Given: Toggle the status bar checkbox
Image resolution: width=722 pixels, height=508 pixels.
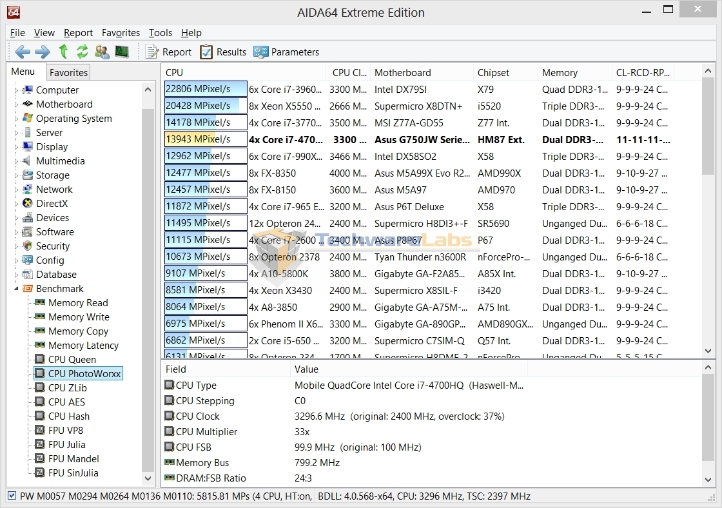Looking at the screenshot, I should [12, 496].
